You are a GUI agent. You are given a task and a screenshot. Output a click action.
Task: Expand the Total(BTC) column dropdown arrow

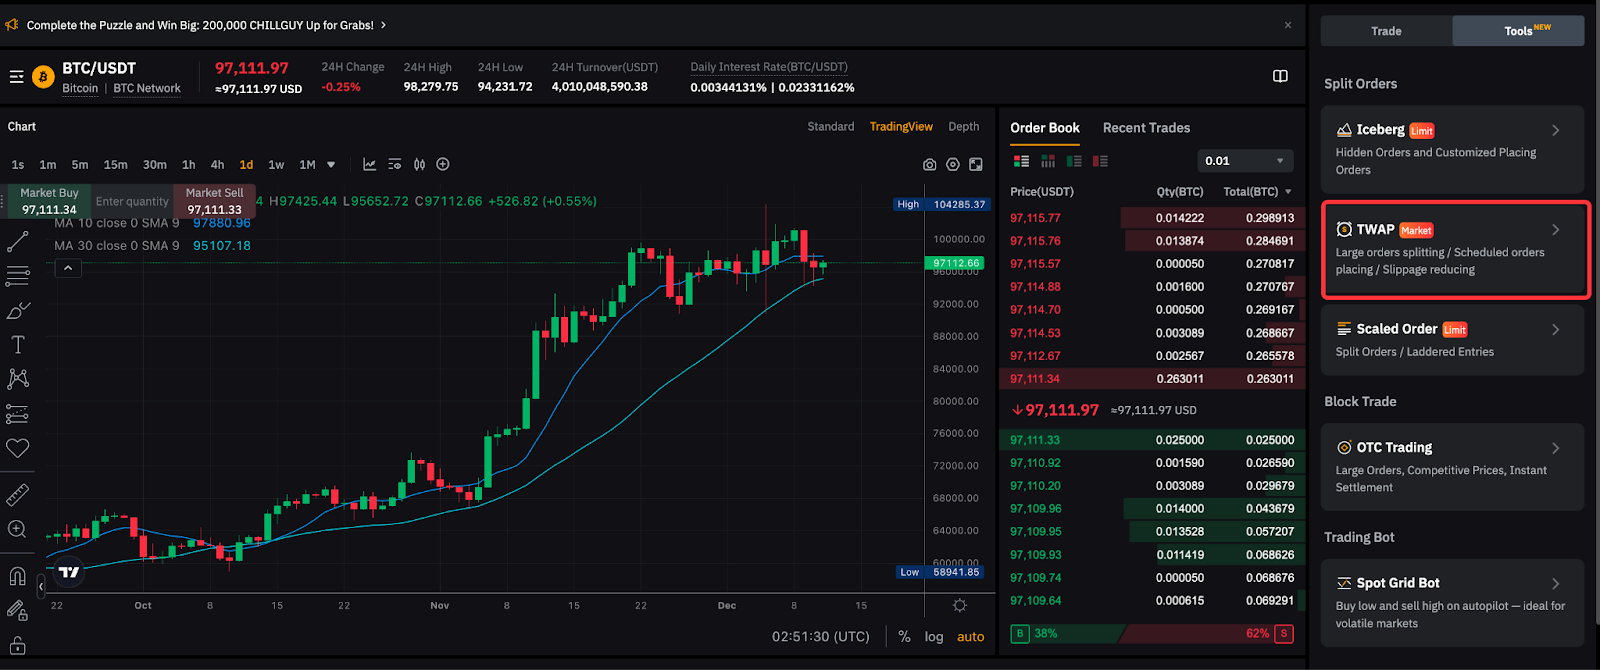[x=1288, y=192]
